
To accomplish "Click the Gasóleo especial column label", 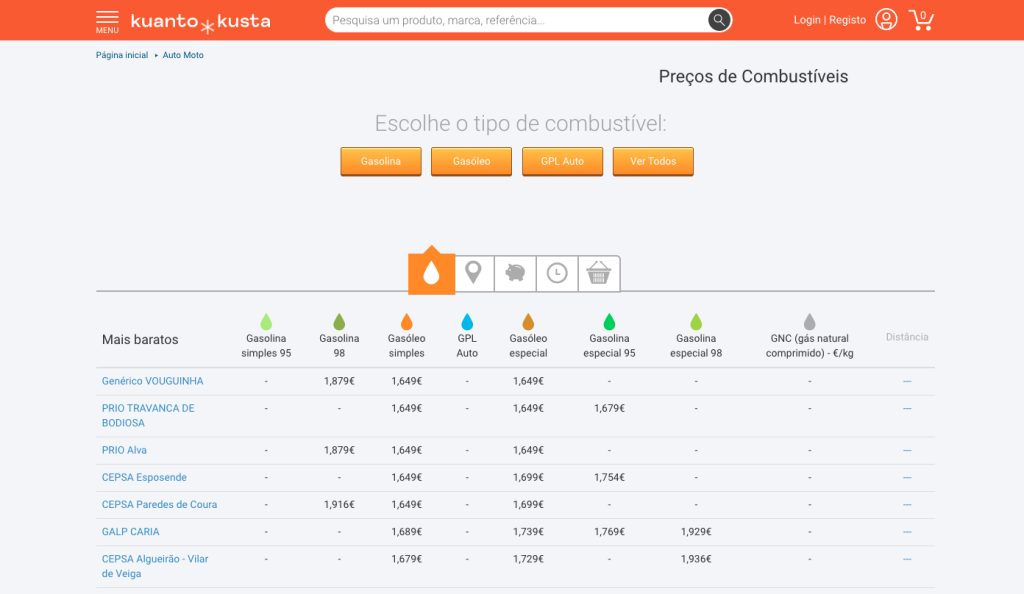I will (528, 346).
